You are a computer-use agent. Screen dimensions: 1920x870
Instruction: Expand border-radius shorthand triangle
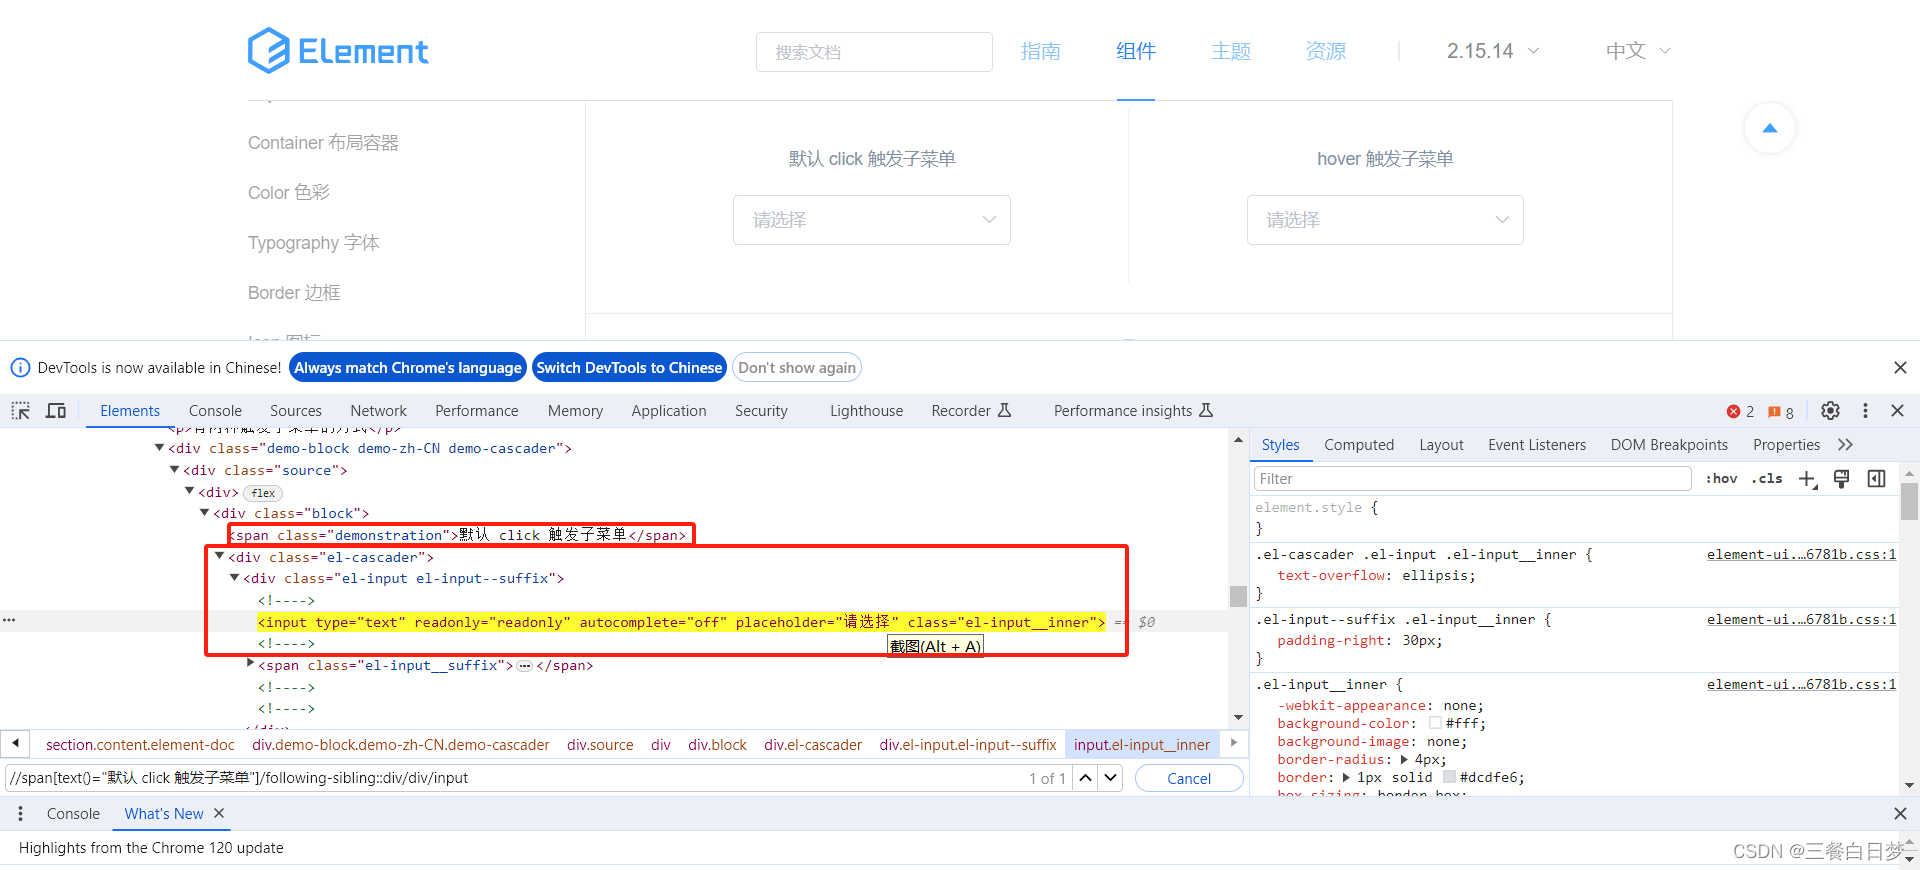(1405, 760)
